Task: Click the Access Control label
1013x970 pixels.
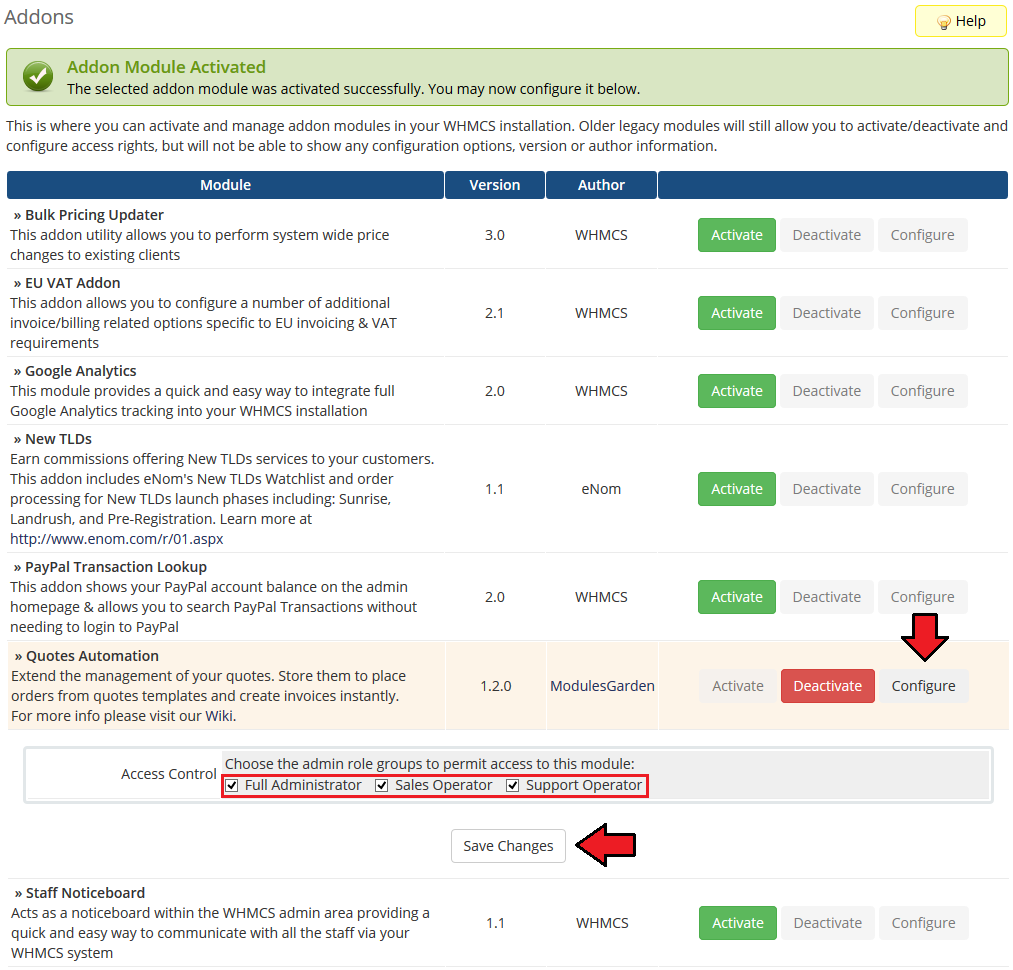Action: 169,774
